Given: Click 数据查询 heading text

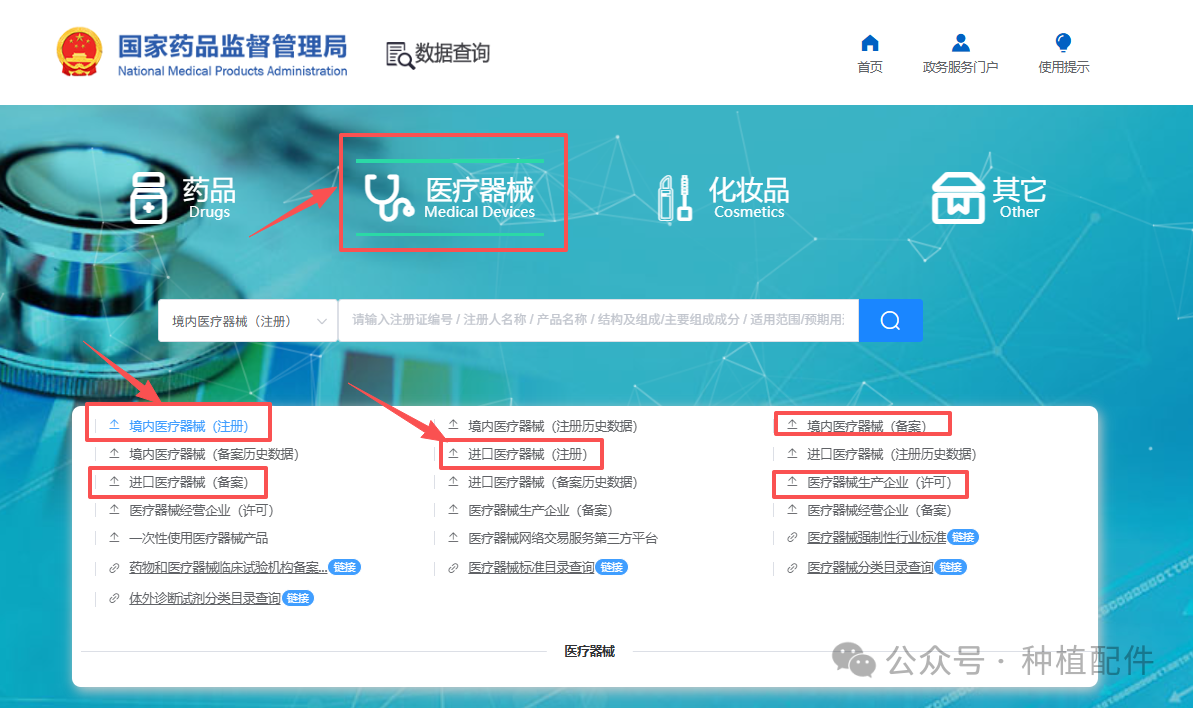Looking at the screenshot, I should pyautogui.click(x=453, y=53).
